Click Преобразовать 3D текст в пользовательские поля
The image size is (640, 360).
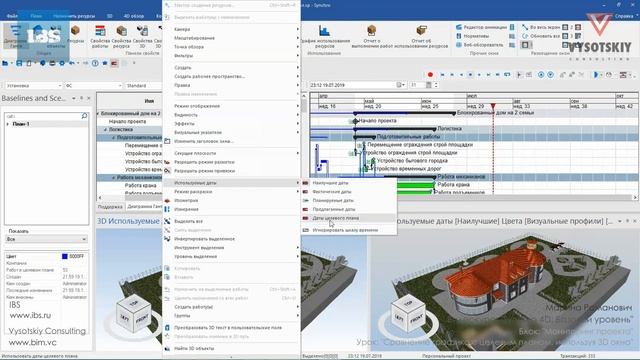point(228,328)
